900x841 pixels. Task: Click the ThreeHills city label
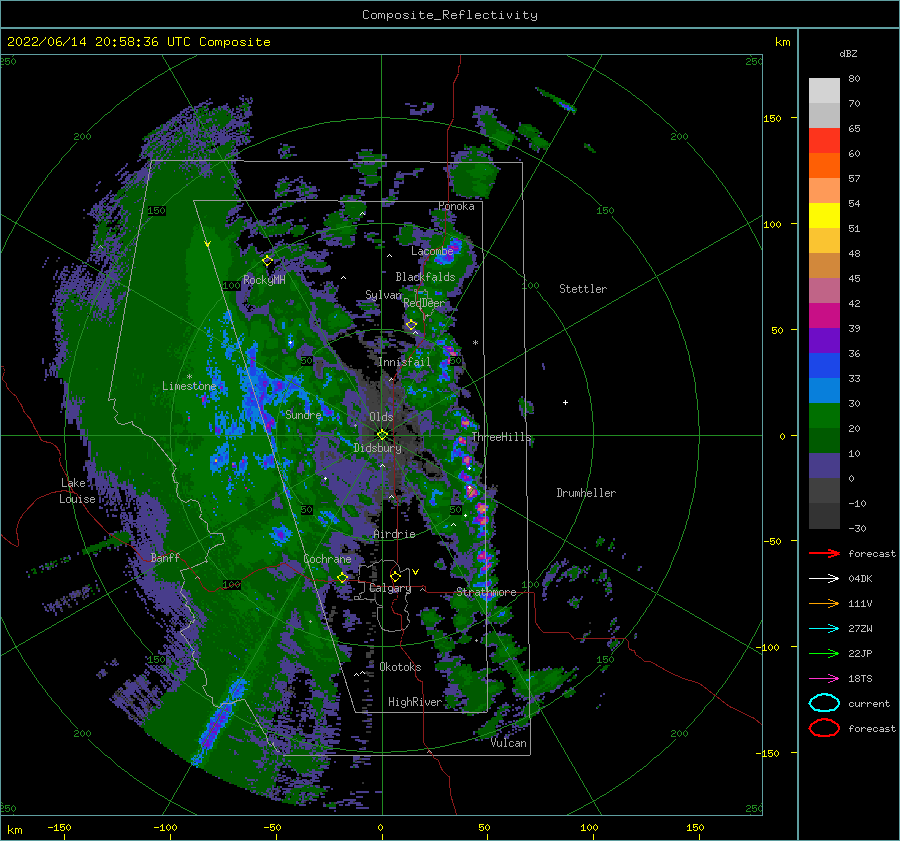(502, 437)
